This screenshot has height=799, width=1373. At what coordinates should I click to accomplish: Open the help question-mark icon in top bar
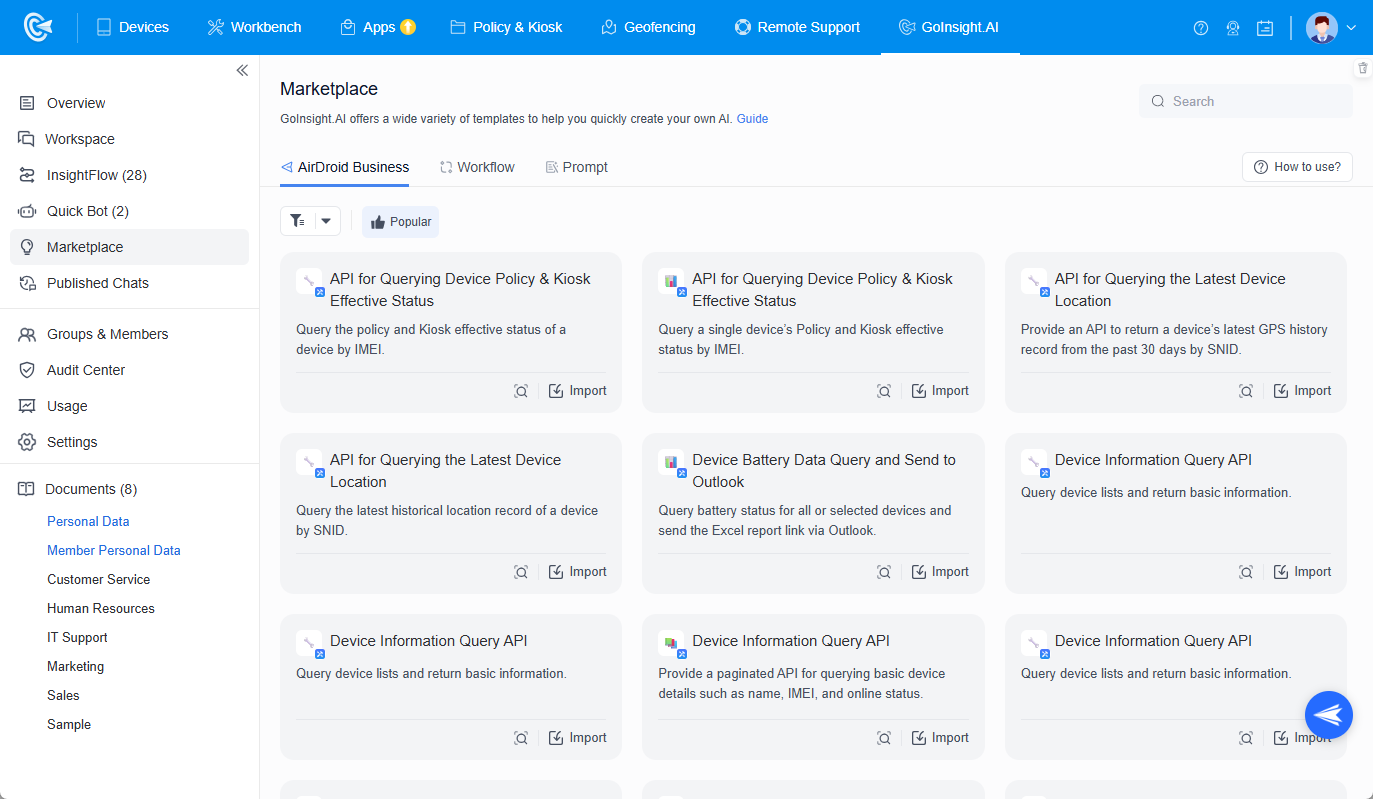1201,28
